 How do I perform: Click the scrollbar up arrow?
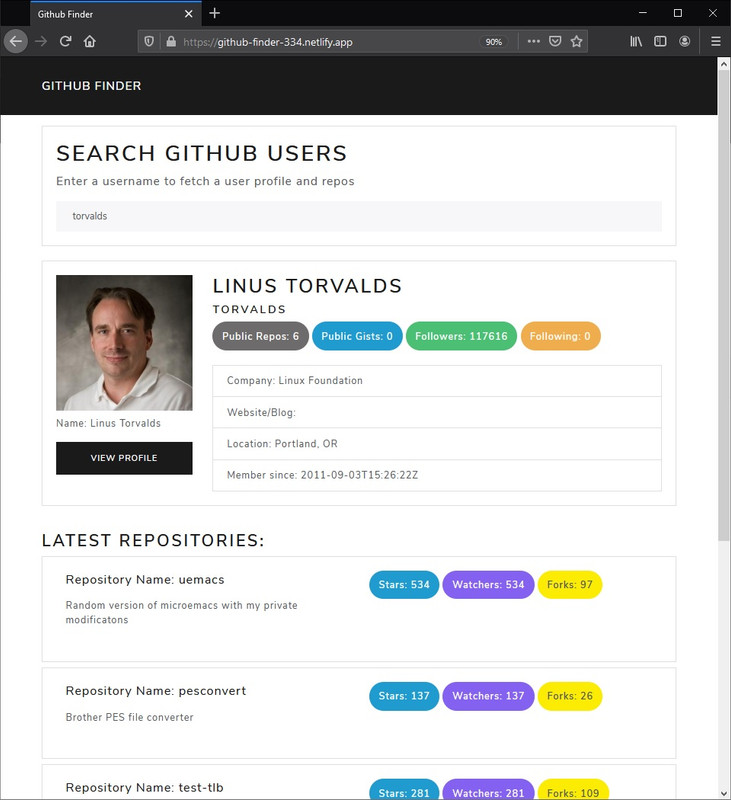click(x=723, y=64)
